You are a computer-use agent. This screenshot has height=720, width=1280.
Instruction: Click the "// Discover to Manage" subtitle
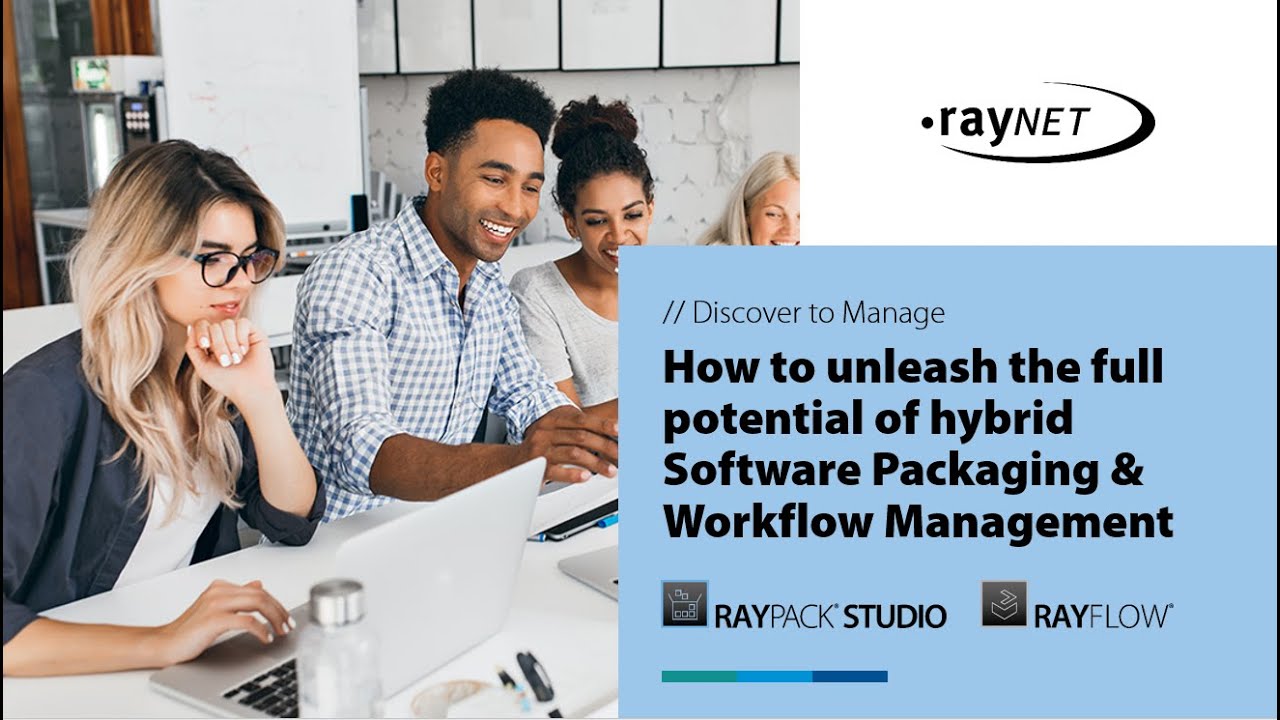coord(803,313)
